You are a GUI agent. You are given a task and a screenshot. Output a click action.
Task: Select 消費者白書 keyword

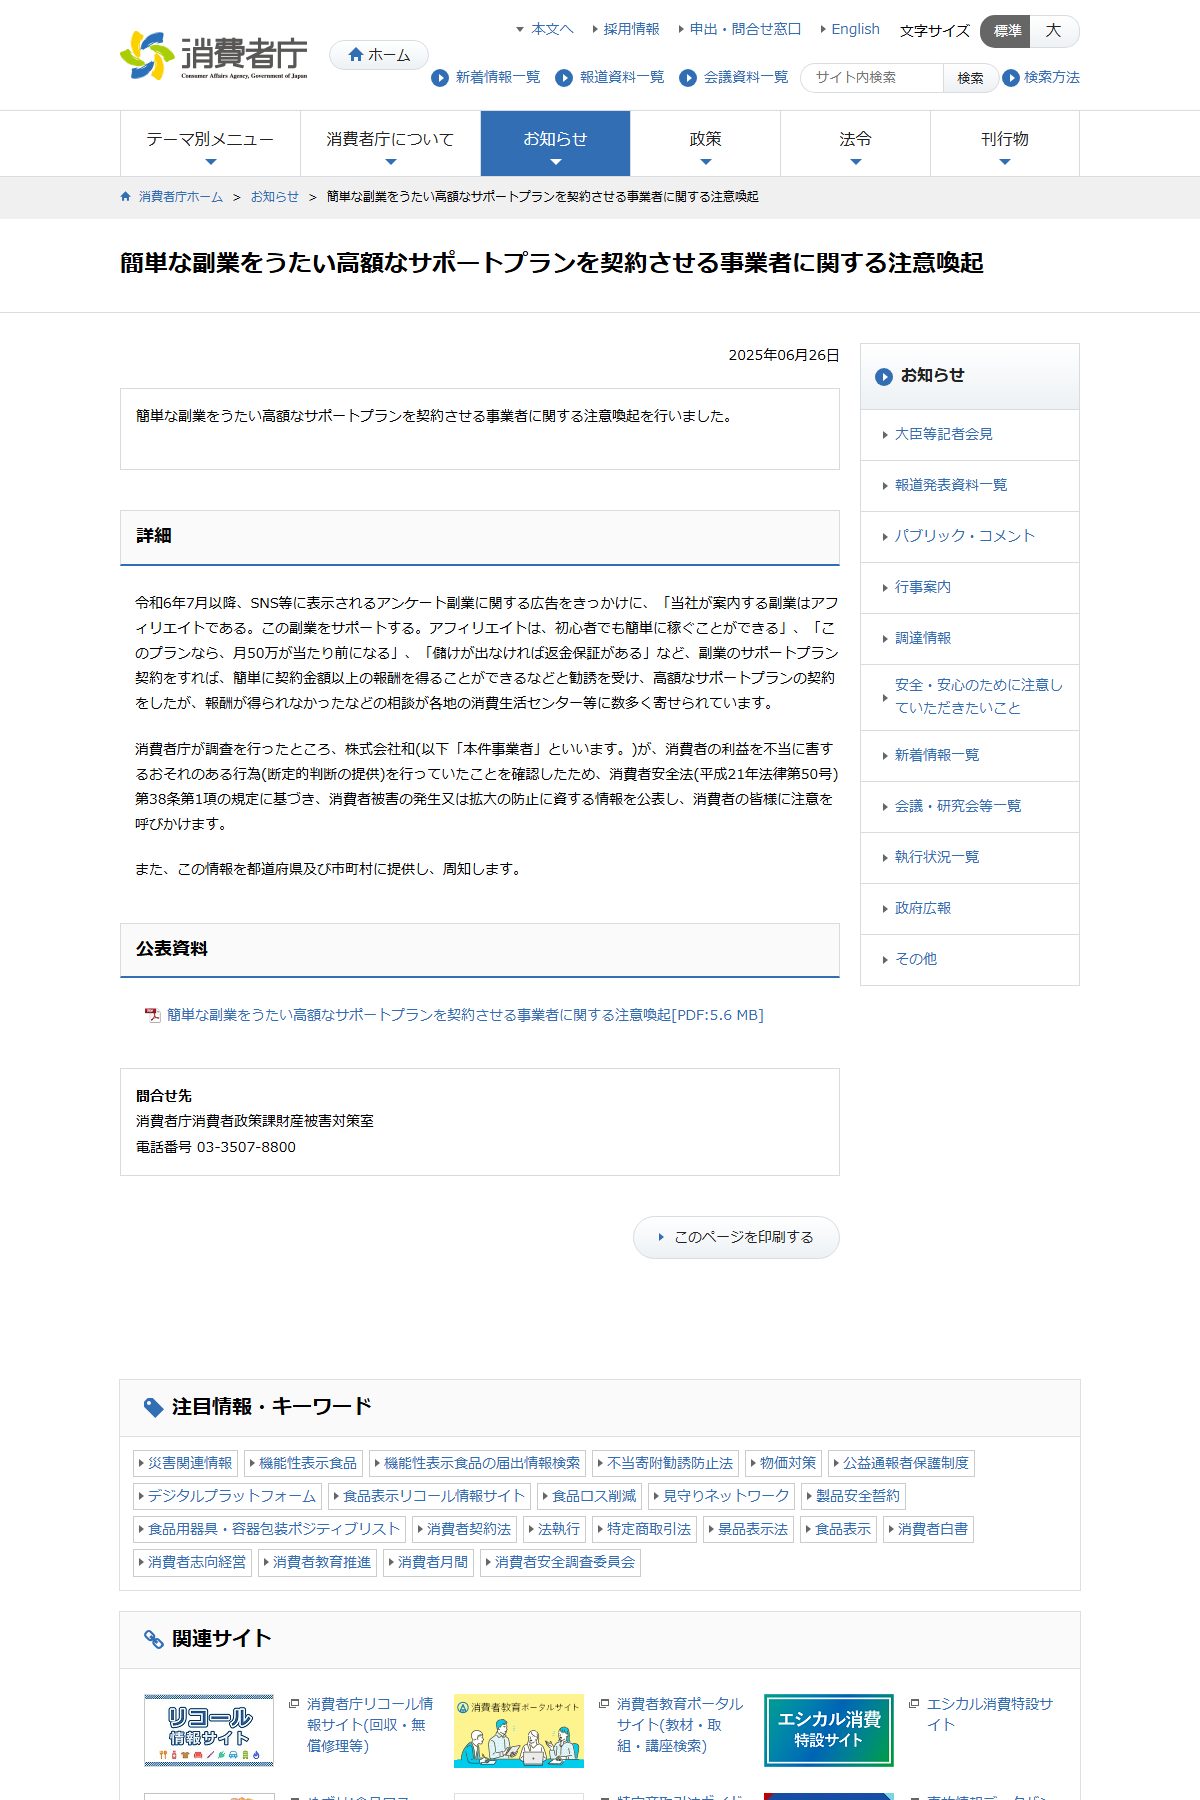pos(928,1529)
